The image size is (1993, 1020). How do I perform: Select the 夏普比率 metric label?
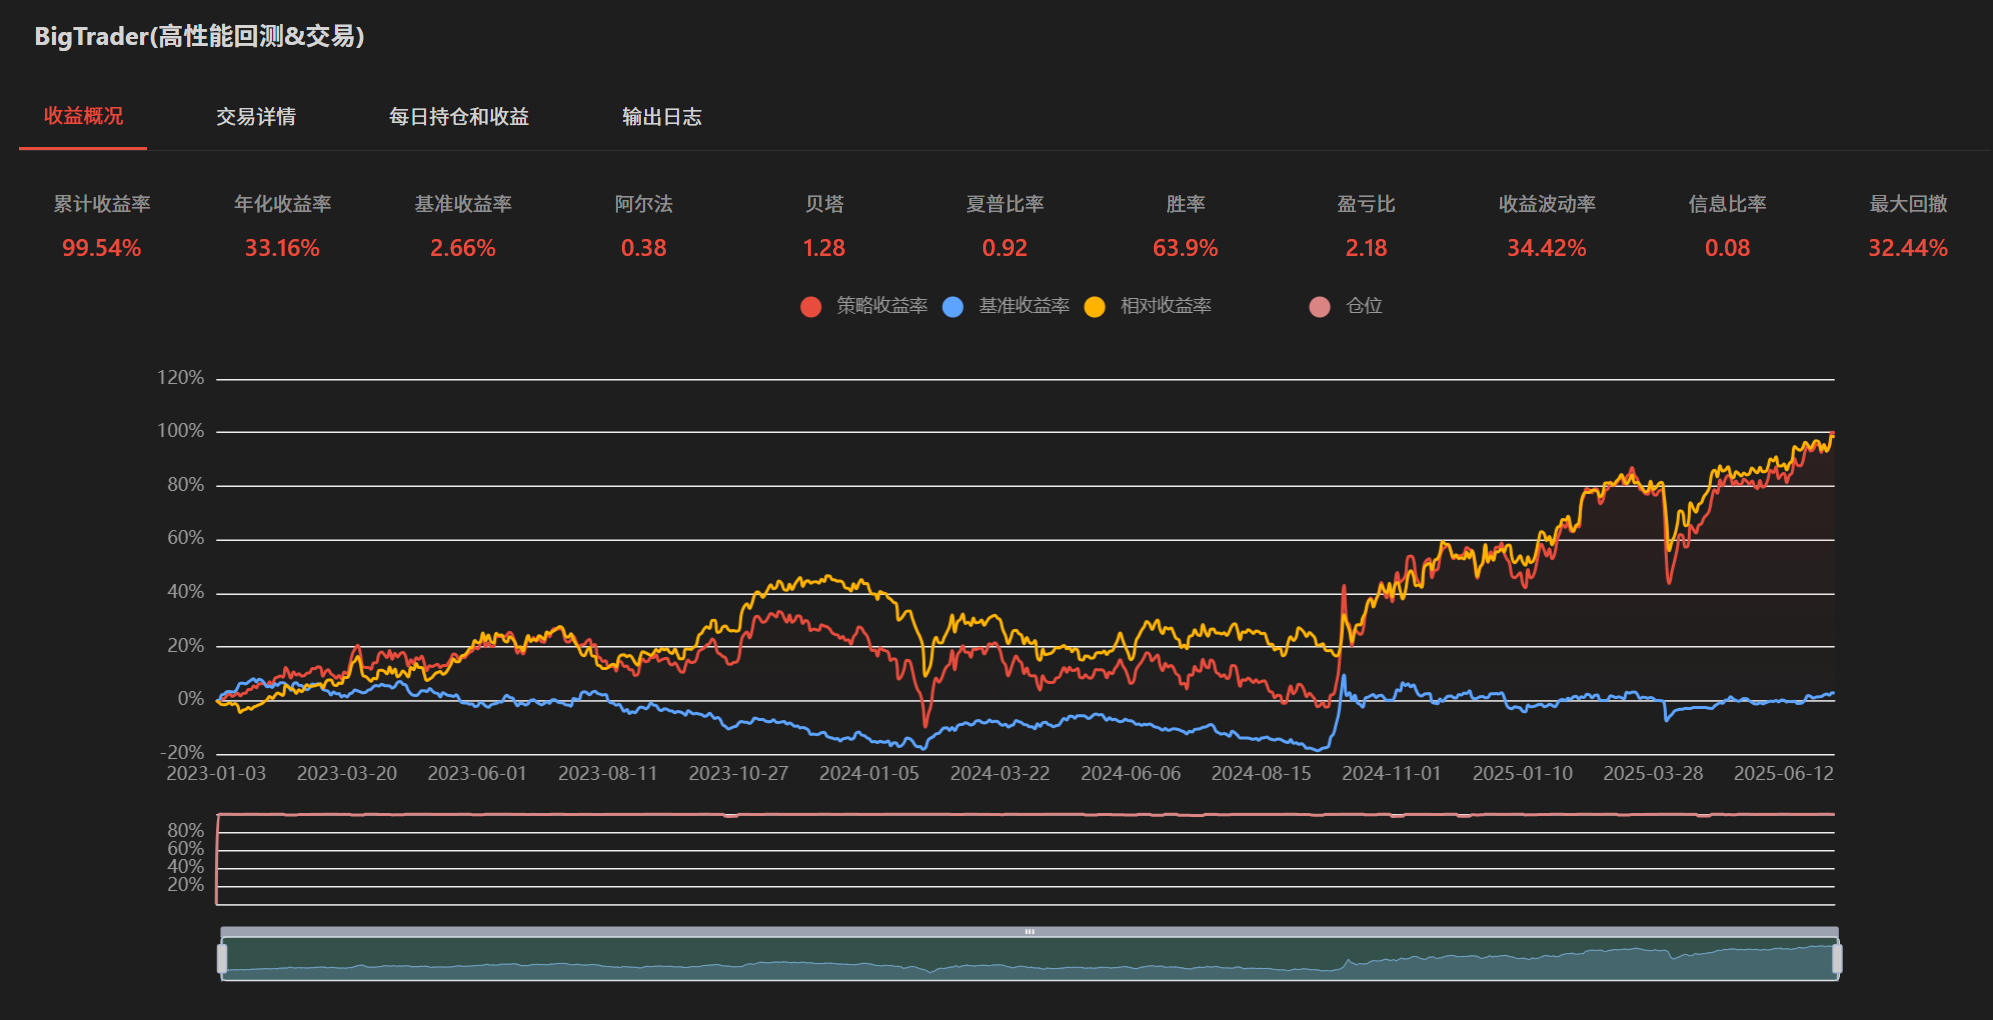(x=1004, y=204)
